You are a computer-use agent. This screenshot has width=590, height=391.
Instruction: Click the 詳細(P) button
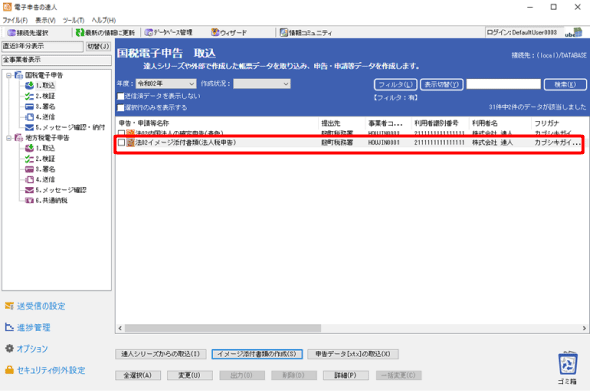(x=345, y=375)
